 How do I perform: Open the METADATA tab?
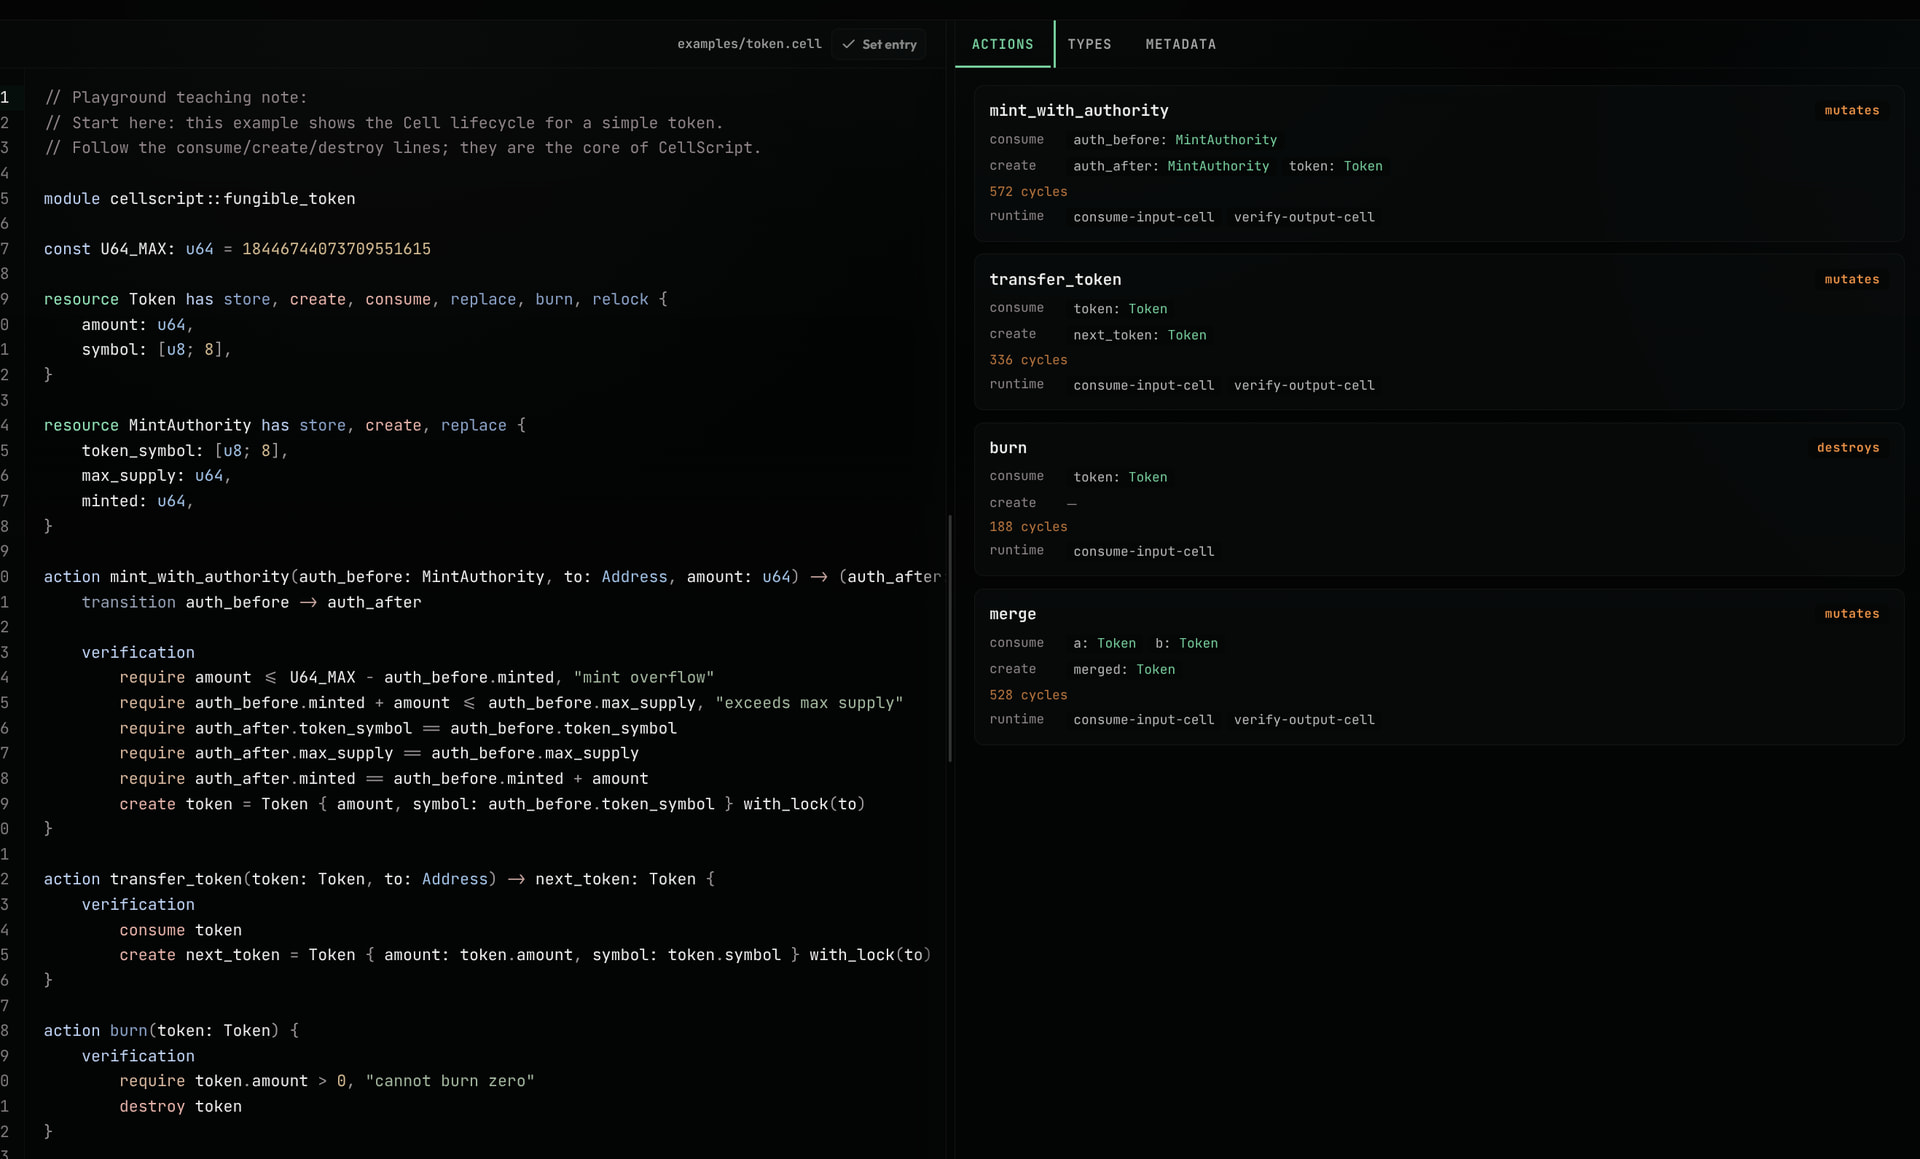1181,44
